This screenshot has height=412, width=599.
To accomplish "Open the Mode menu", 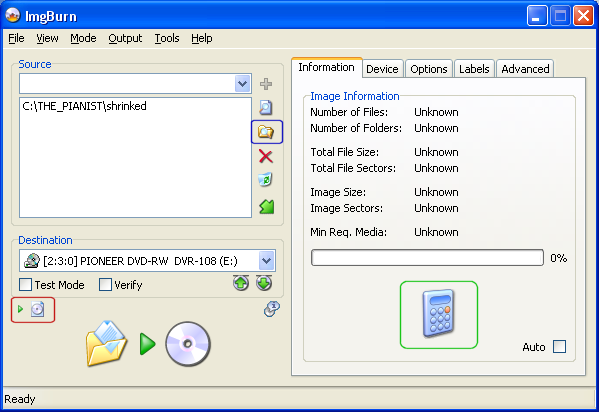I will click(83, 38).
